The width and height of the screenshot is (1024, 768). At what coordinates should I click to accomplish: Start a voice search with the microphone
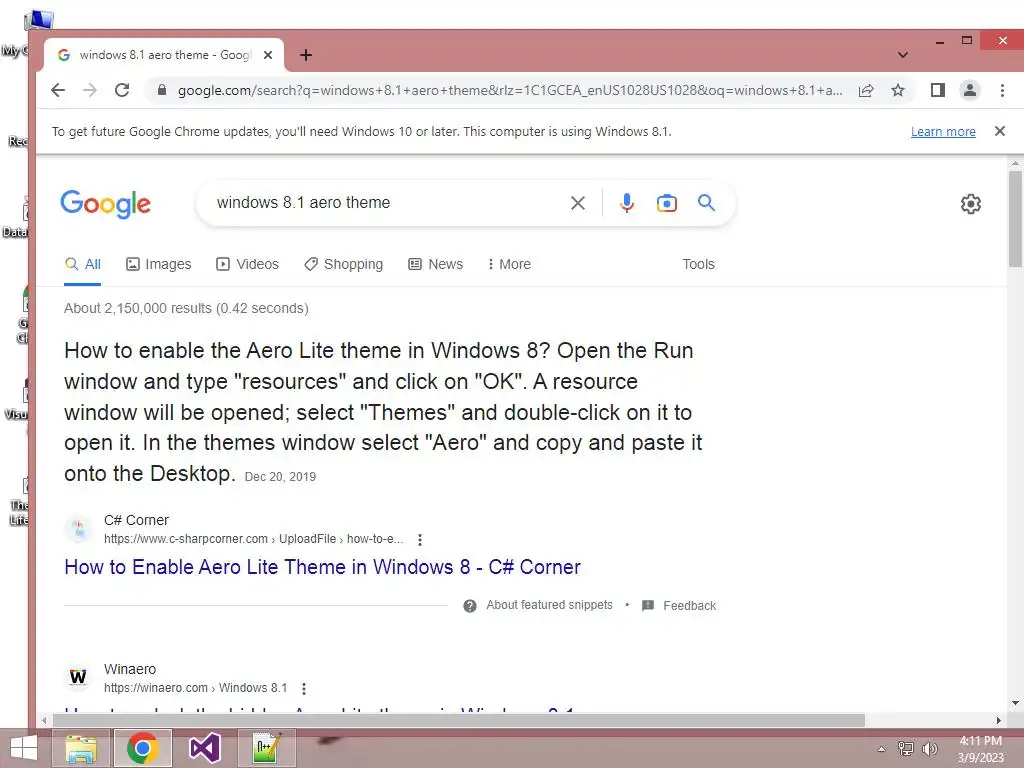626,203
